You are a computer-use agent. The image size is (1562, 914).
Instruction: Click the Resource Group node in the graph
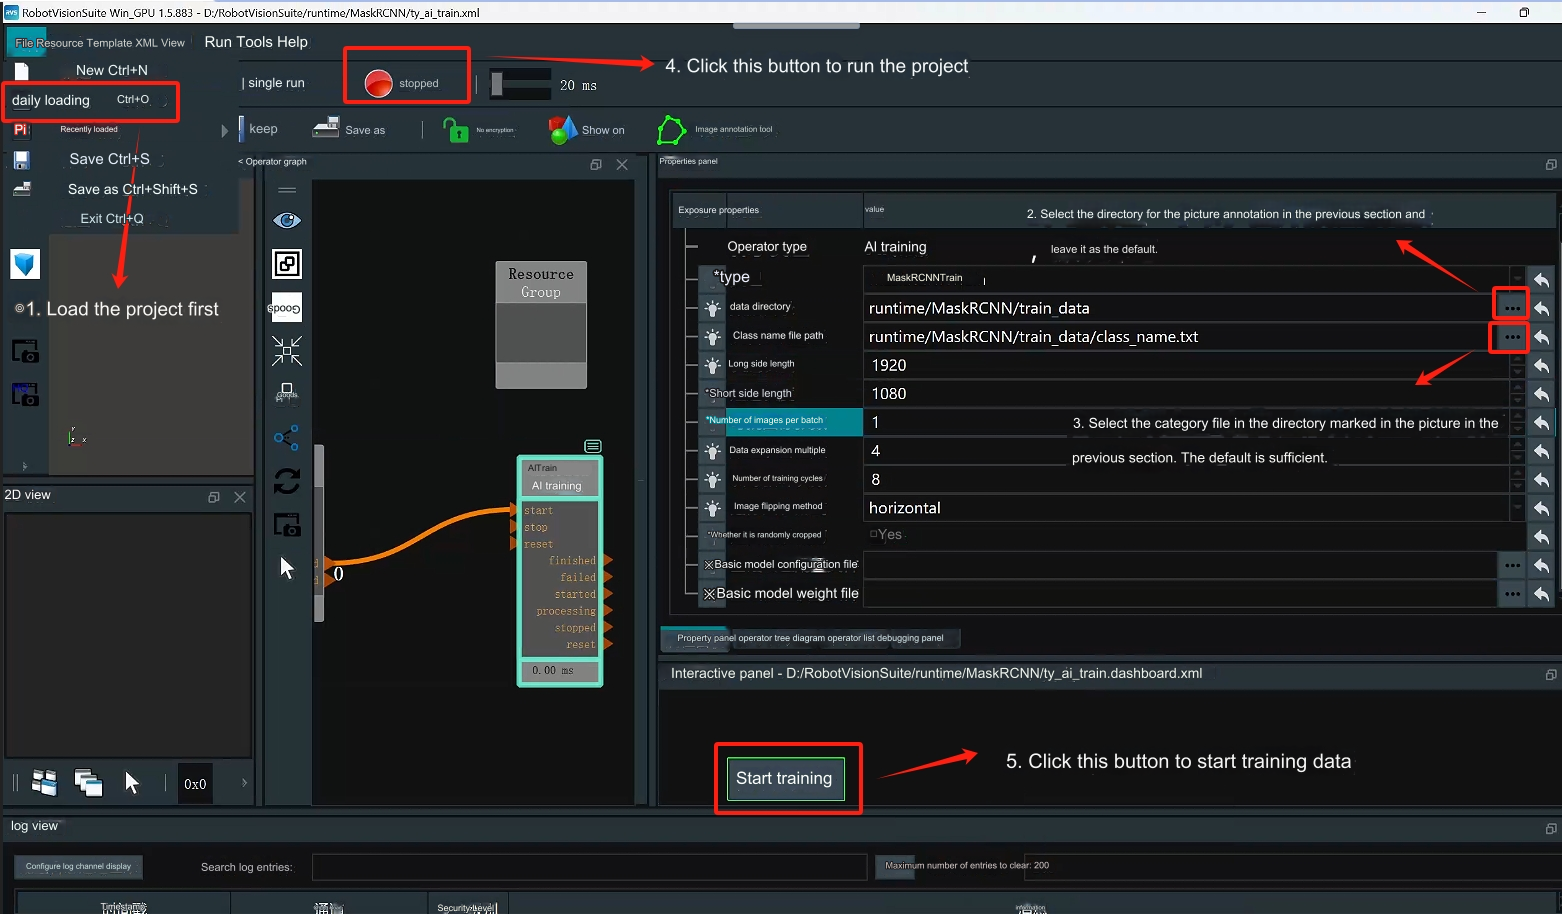[x=541, y=325]
